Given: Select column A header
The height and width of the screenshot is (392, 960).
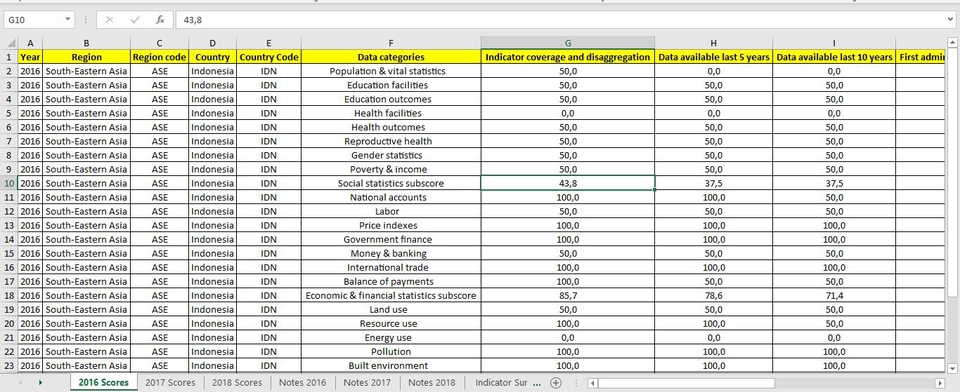Looking at the screenshot, I should pos(30,43).
